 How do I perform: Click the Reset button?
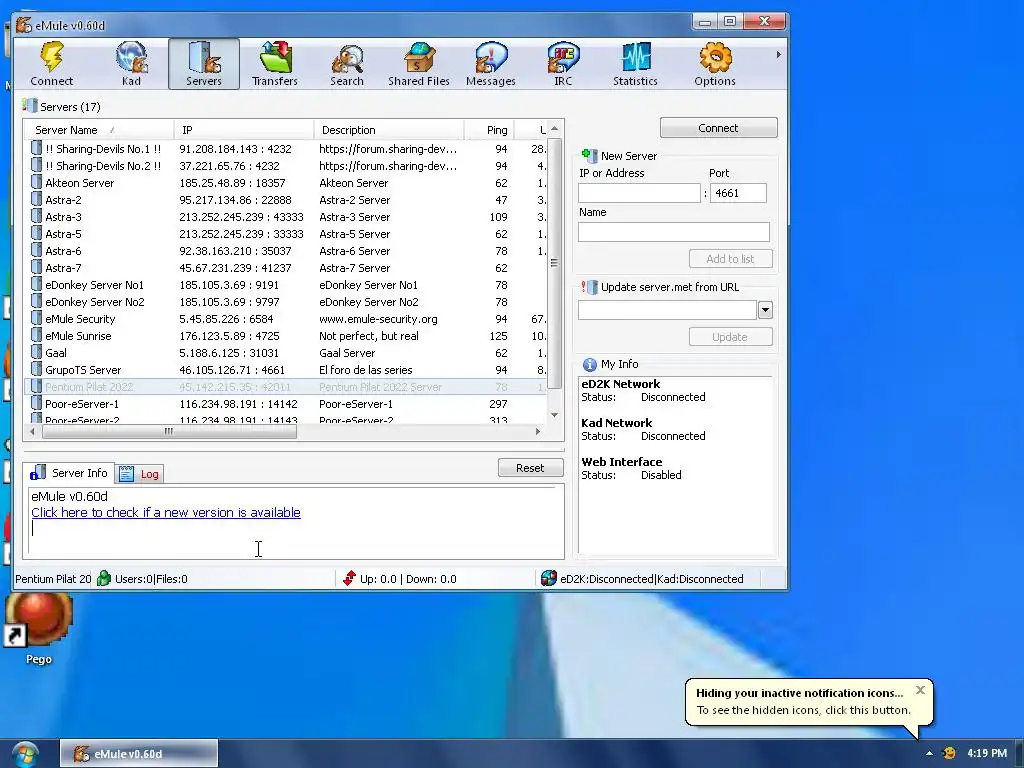coord(530,468)
